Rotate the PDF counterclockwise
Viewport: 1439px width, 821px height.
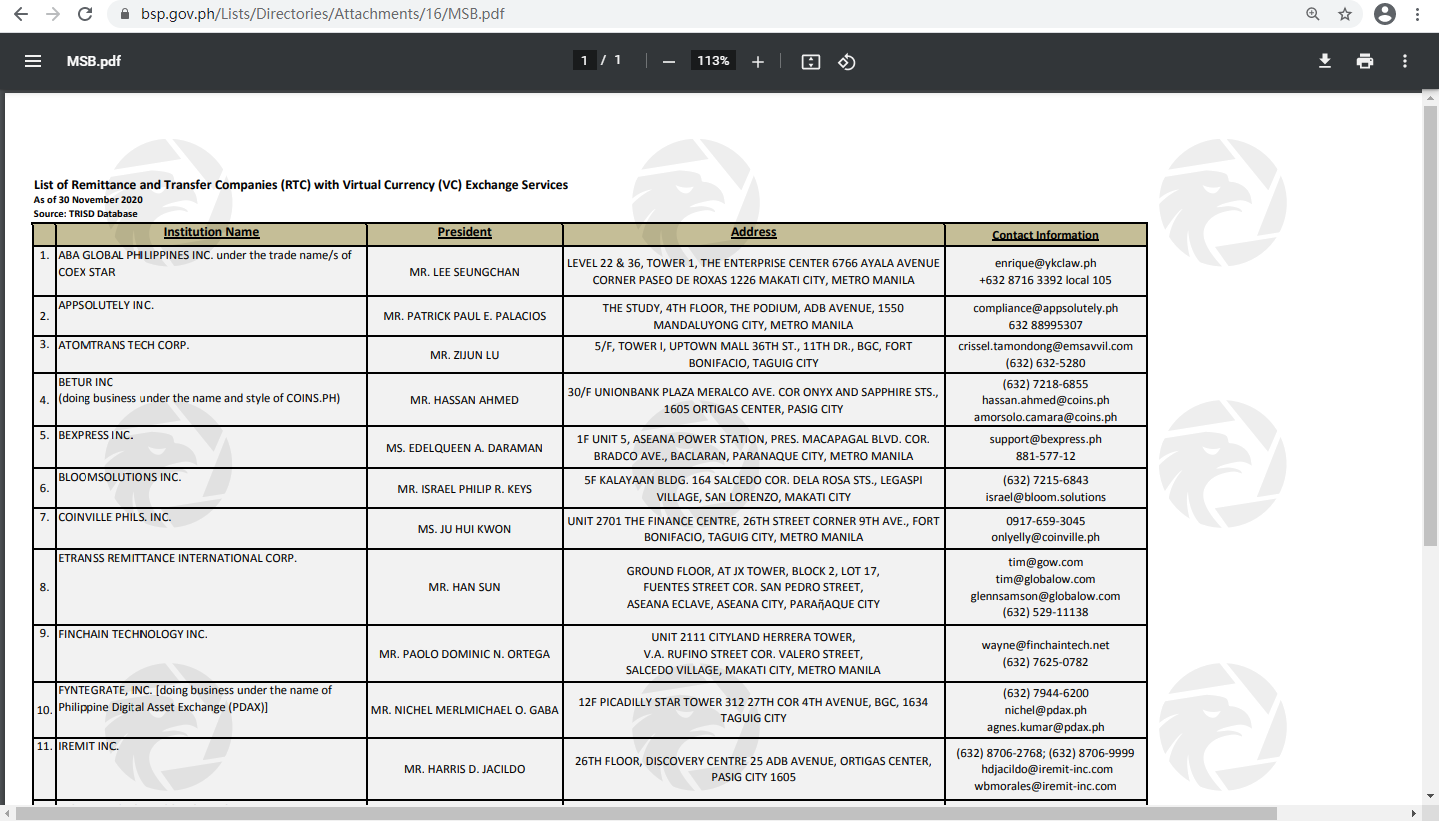(847, 61)
